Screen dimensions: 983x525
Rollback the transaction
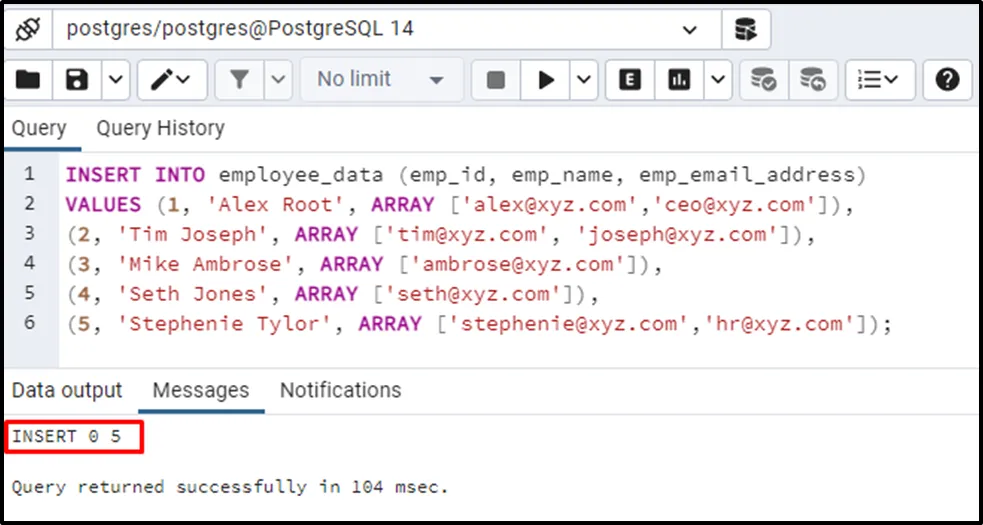[x=813, y=80]
